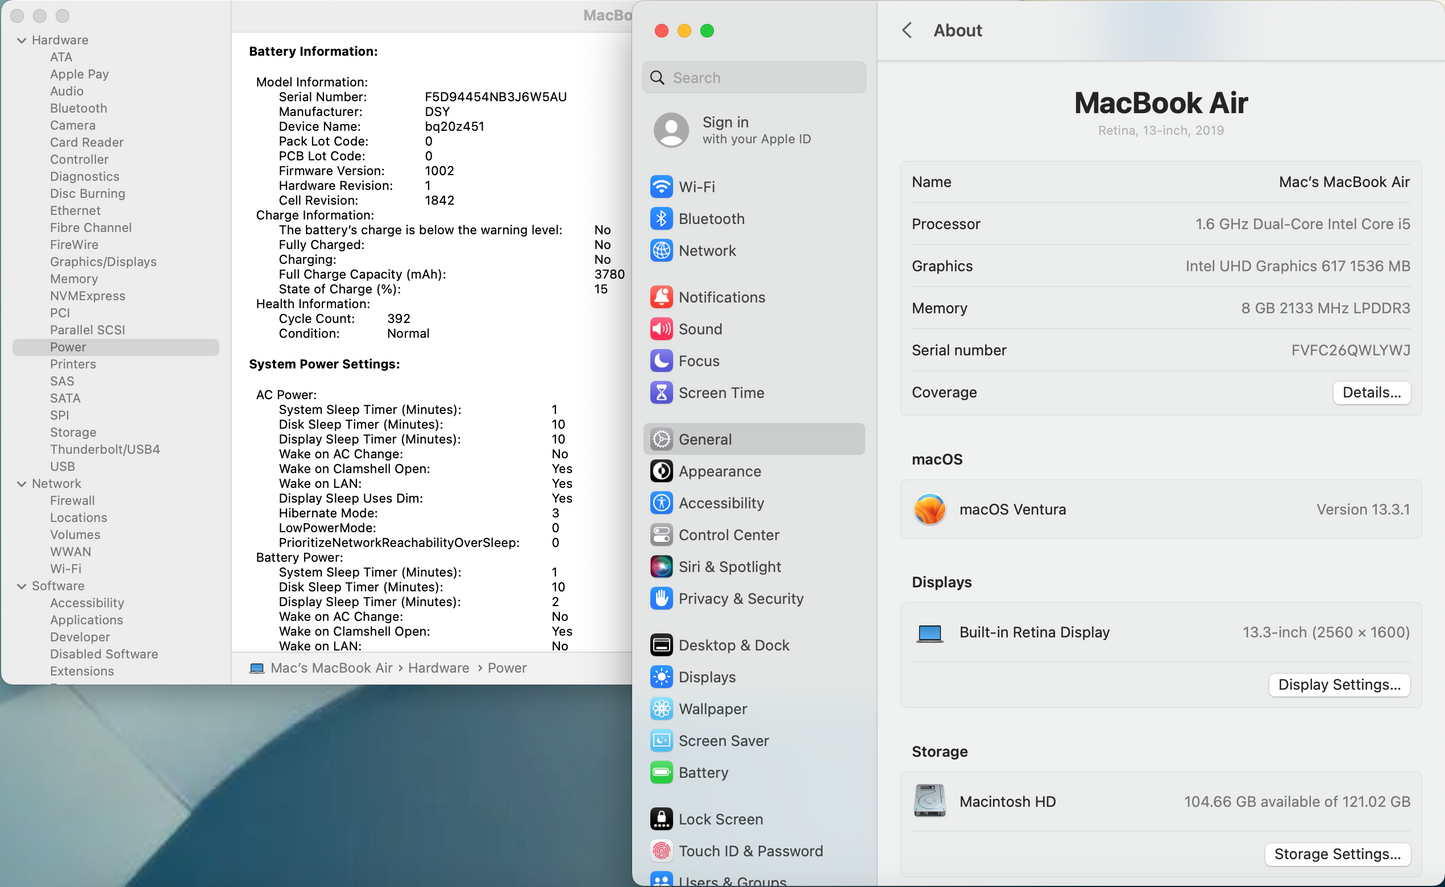1445x887 pixels.
Task: Collapse the Network section
Action: click(21, 483)
